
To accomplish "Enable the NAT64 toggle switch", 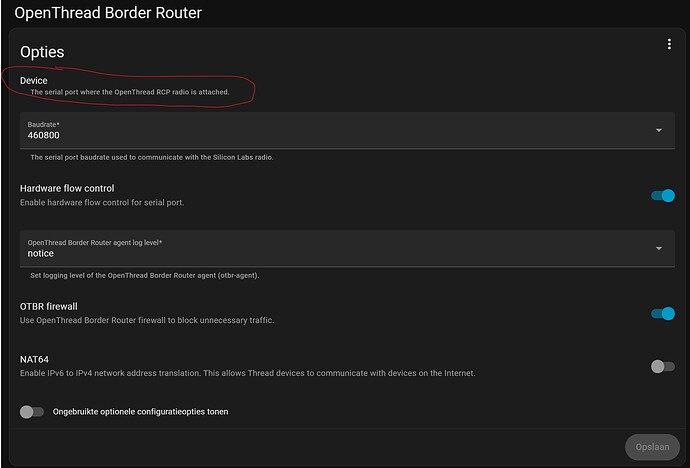I will (663, 366).
